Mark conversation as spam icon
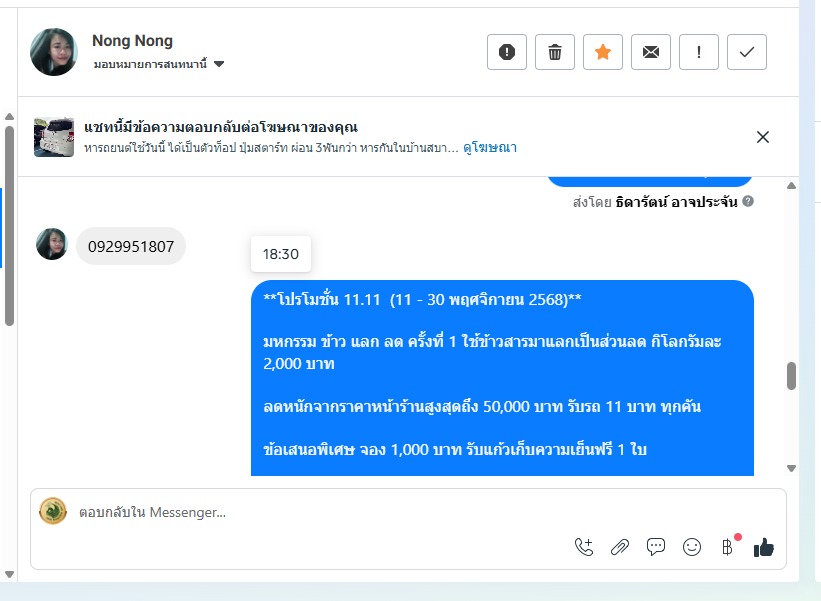This screenshot has width=821, height=601. (x=507, y=52)
